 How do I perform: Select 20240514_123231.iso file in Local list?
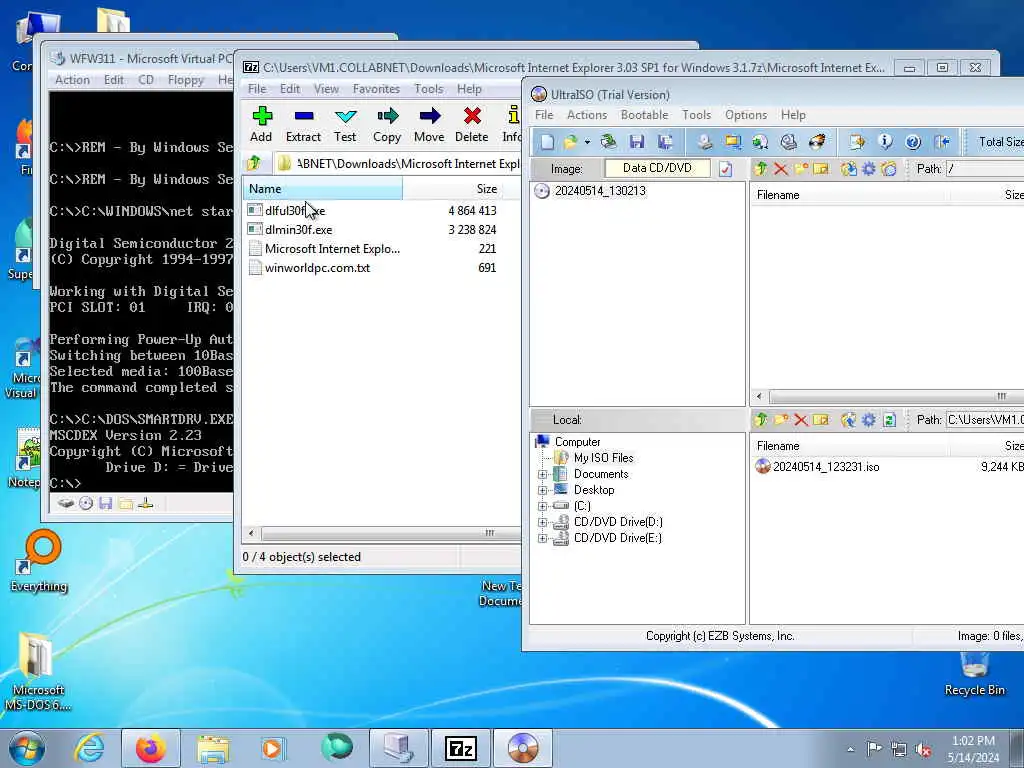click(x=826, y=467)
